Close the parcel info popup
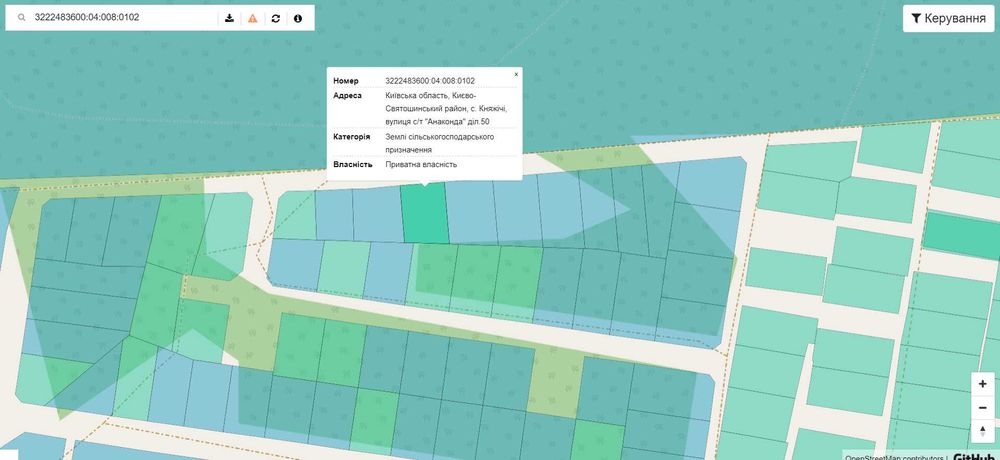This screenshot has height=460, width=1000. pos(516,75)
